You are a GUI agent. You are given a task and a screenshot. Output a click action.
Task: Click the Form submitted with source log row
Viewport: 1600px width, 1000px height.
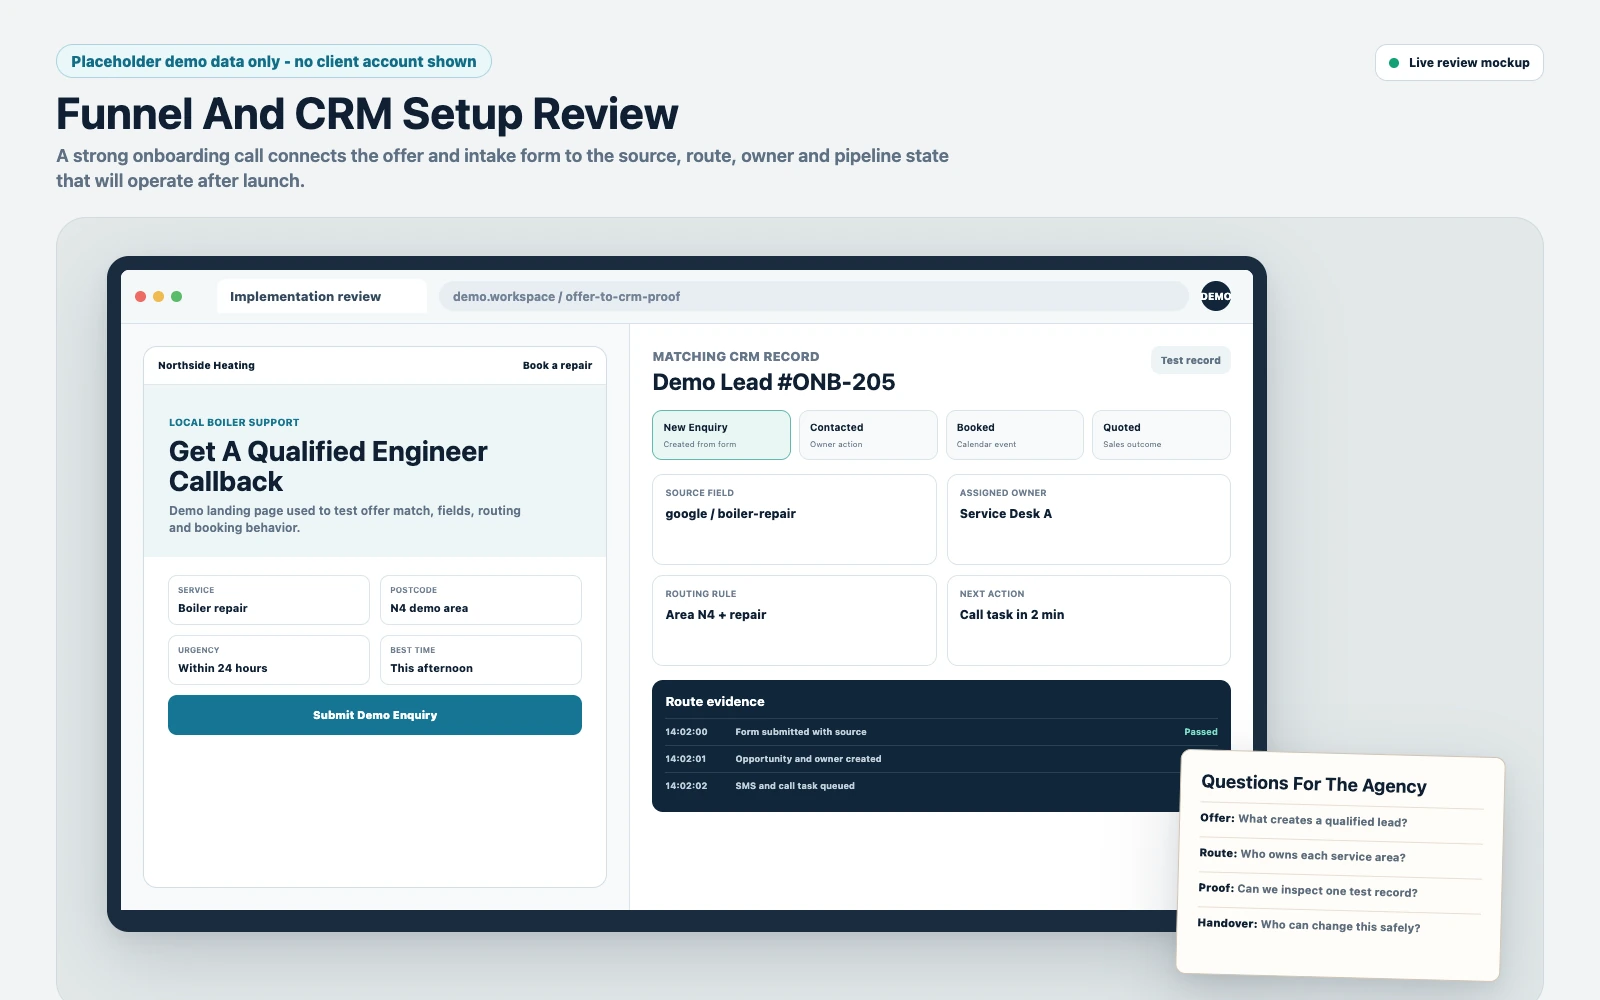941,732
